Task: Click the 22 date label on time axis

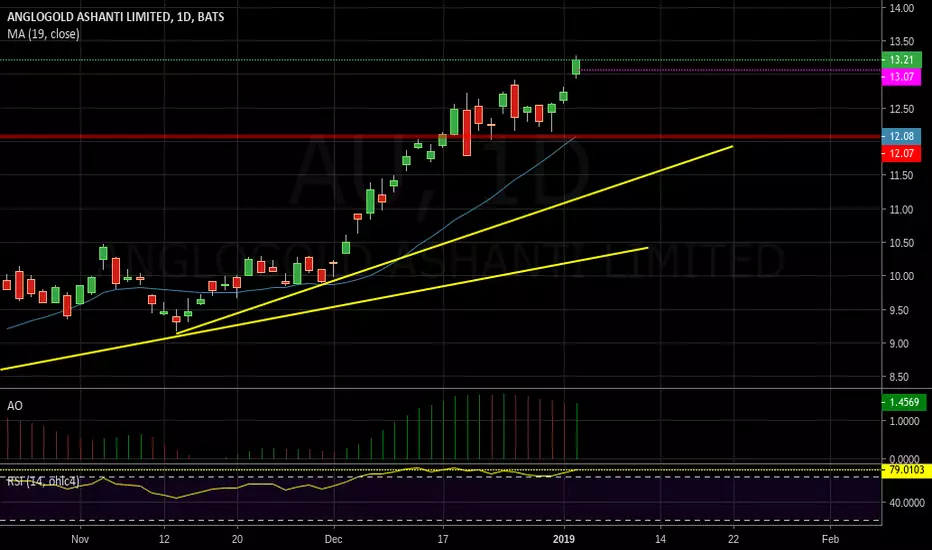Action: click(x=733, y=539)
